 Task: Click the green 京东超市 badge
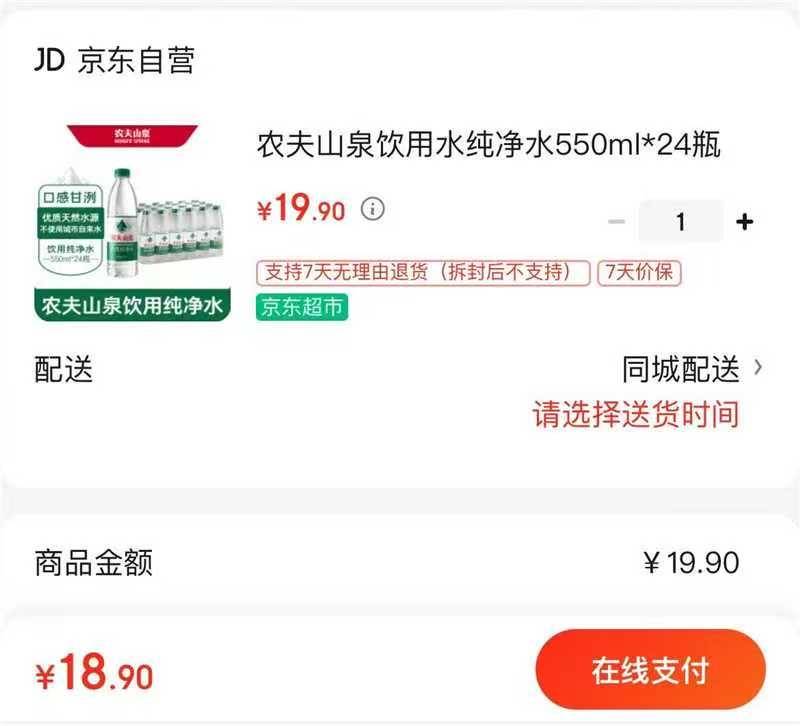[302, 307]
